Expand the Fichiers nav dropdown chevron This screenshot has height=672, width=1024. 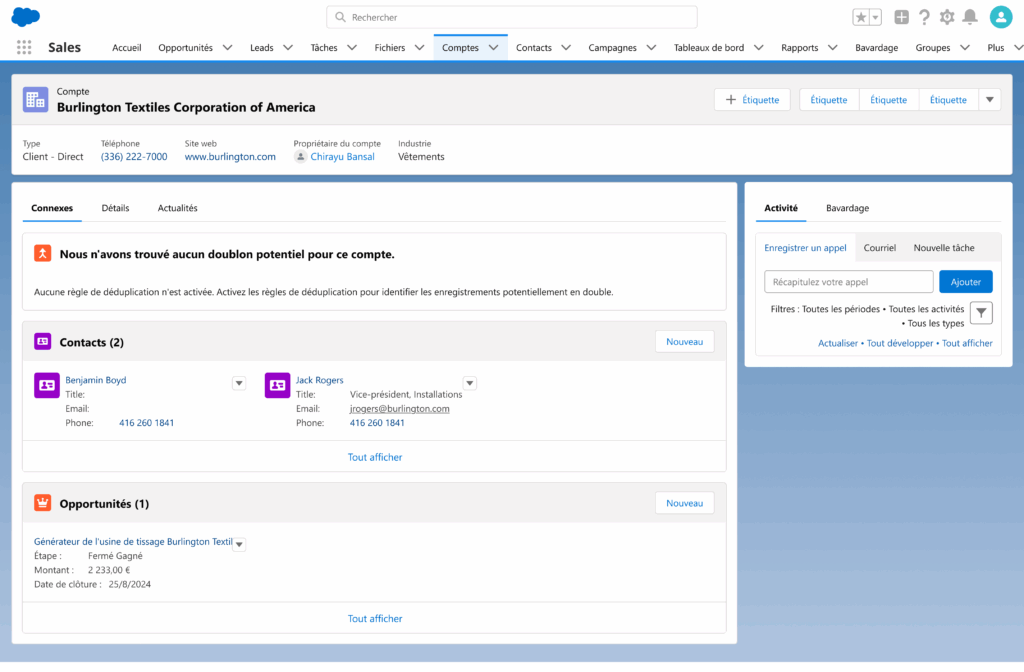coord(419,48)
